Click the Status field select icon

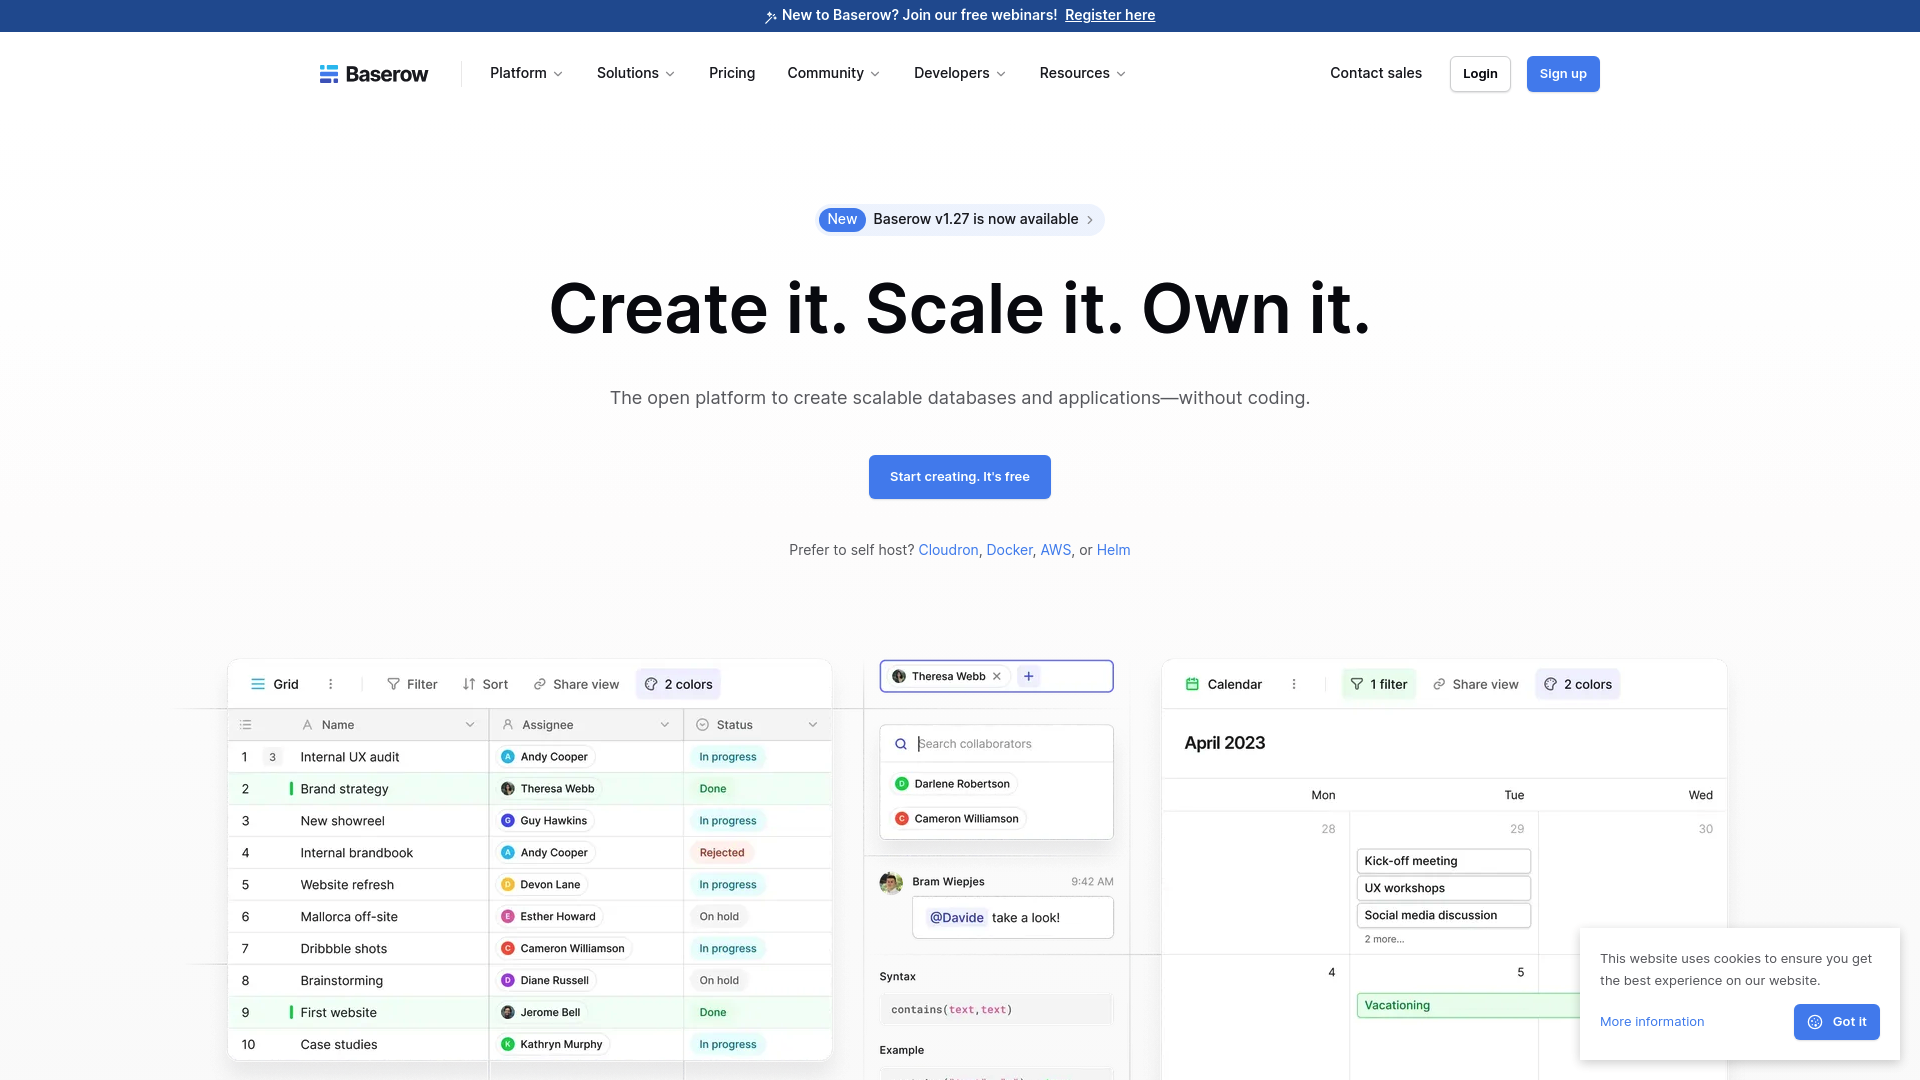703,725
